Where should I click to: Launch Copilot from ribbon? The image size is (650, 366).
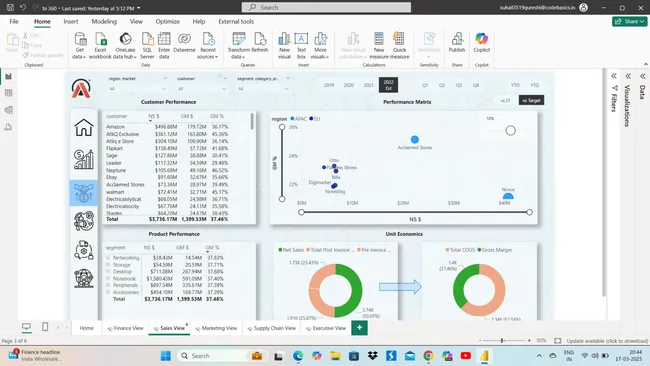pyautogui.click(x=482, y=43)
